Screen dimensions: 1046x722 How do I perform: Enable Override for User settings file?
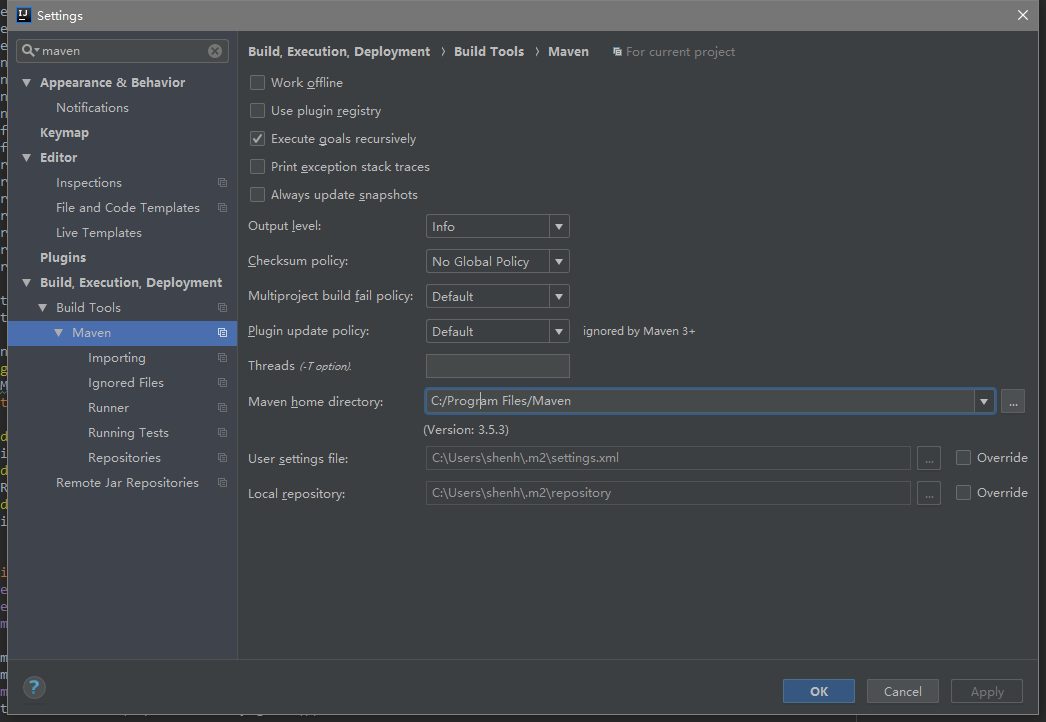coord(963,458)
